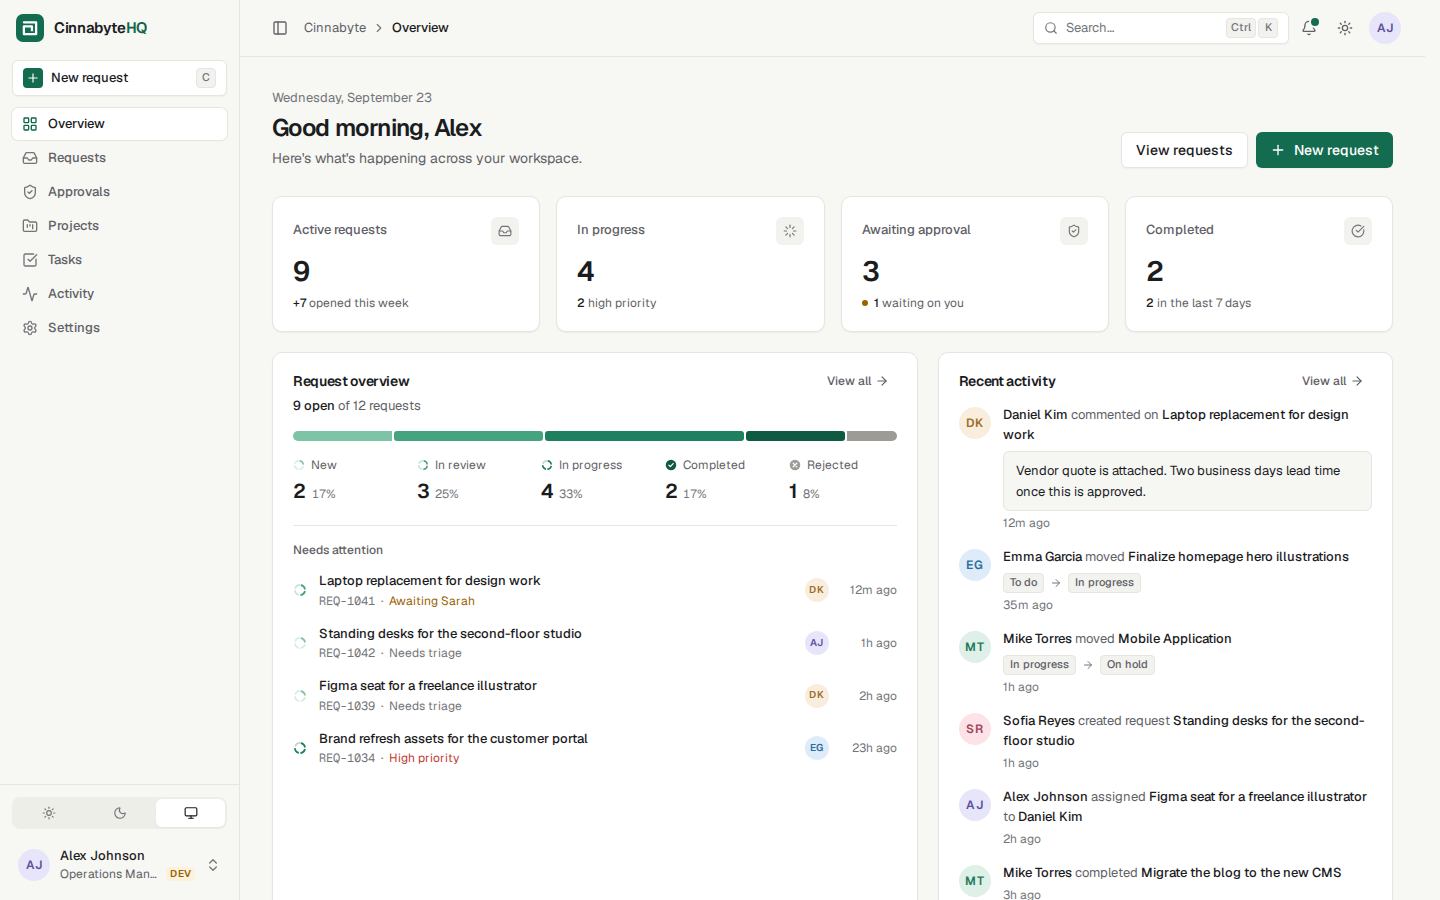
Task: Click View all in Request overview
Action: pyautogui.click(x=857, y=381)
